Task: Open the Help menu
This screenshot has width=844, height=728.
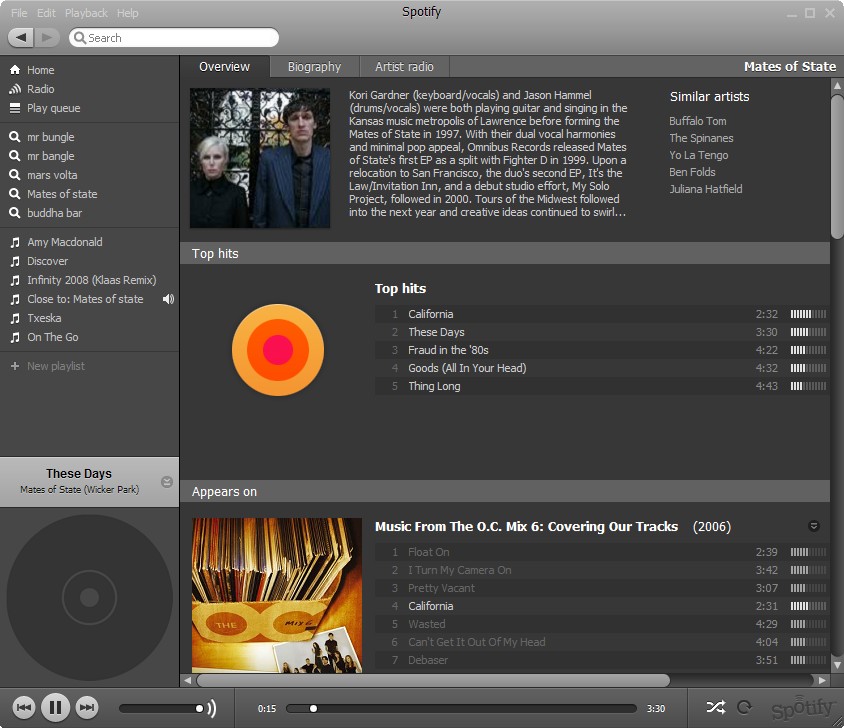Action: pos(128,13)
